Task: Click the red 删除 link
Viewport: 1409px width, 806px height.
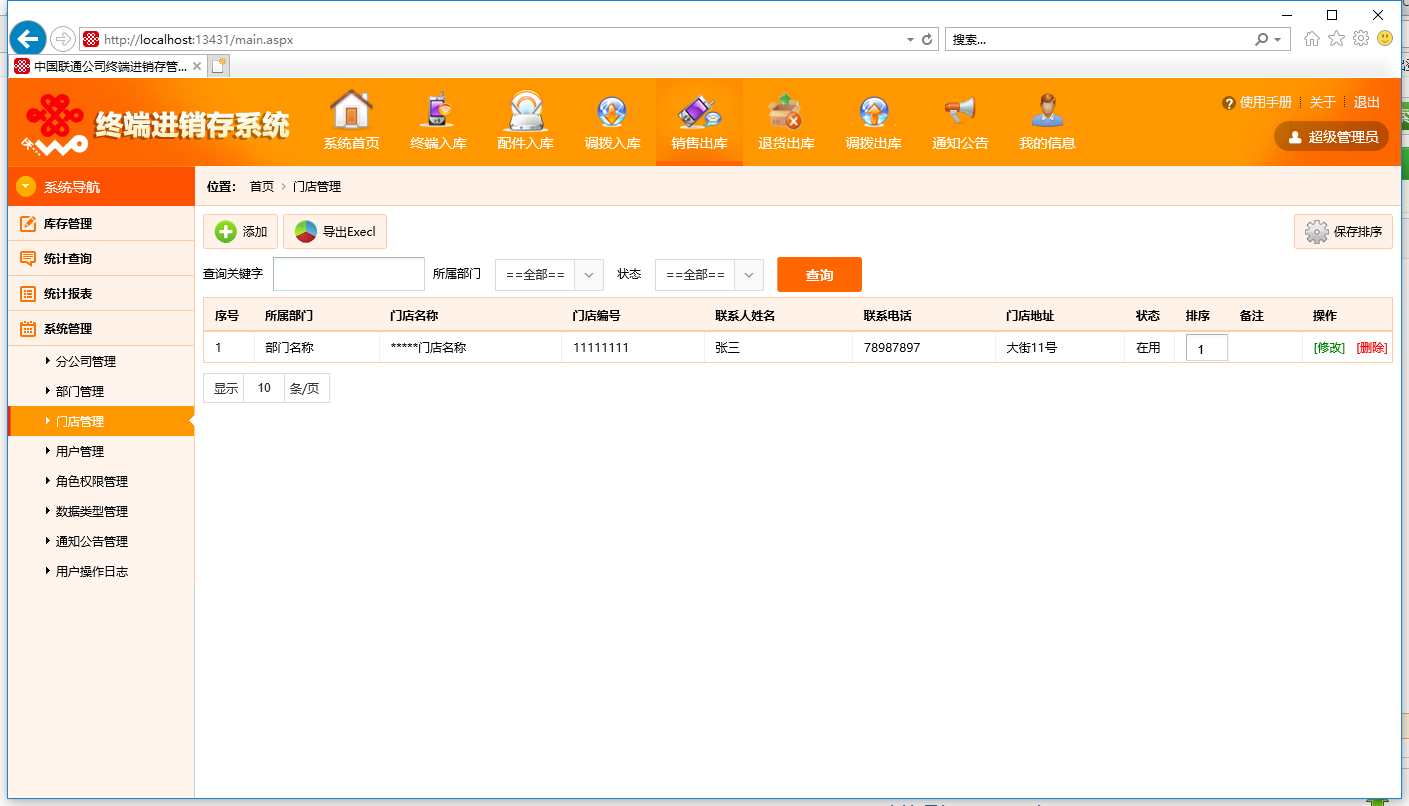Action: [1372, 348]
